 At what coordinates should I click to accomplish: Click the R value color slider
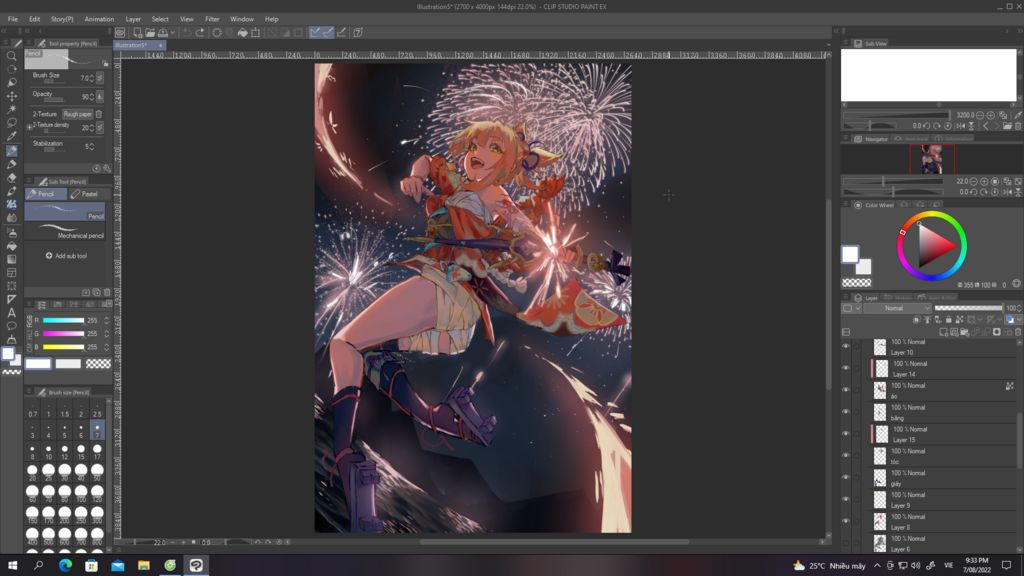coord(63,320)
